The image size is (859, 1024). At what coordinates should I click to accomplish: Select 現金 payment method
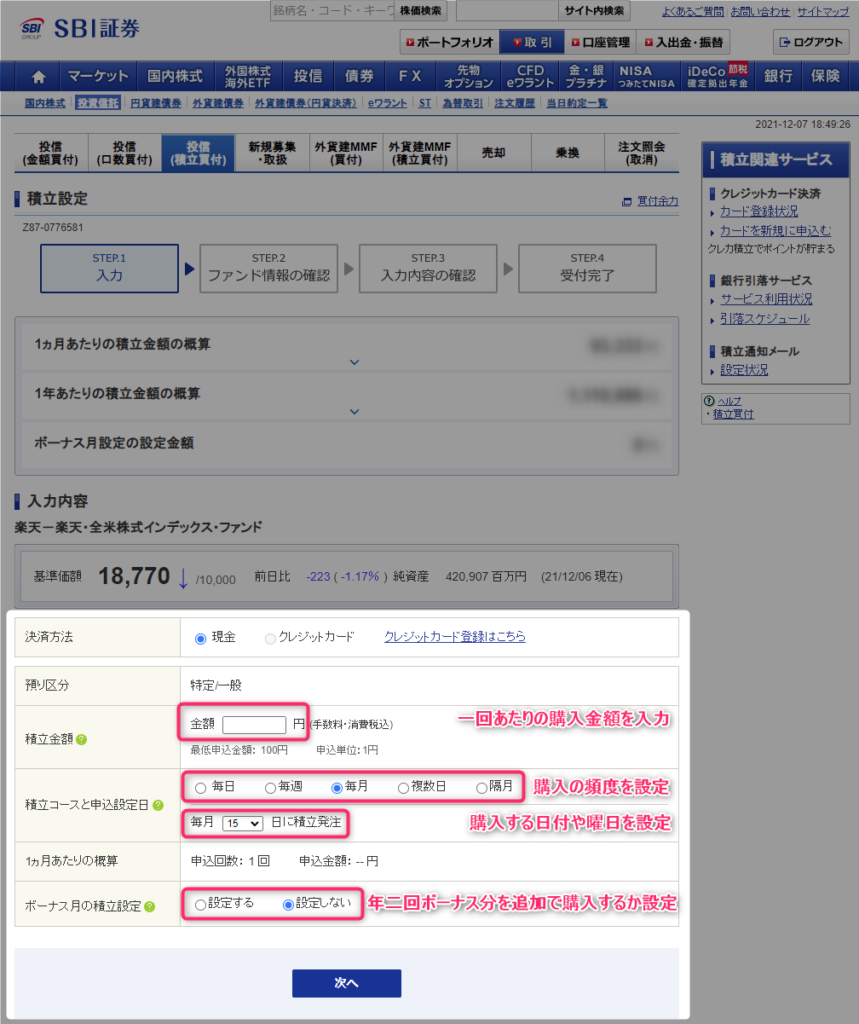(x=201, y=638)
